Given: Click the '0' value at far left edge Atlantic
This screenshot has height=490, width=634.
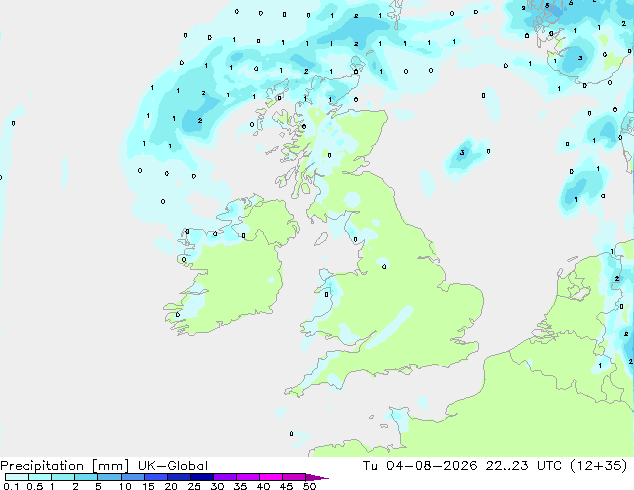Looking at the screenshot, I should [x=1, y=177].
